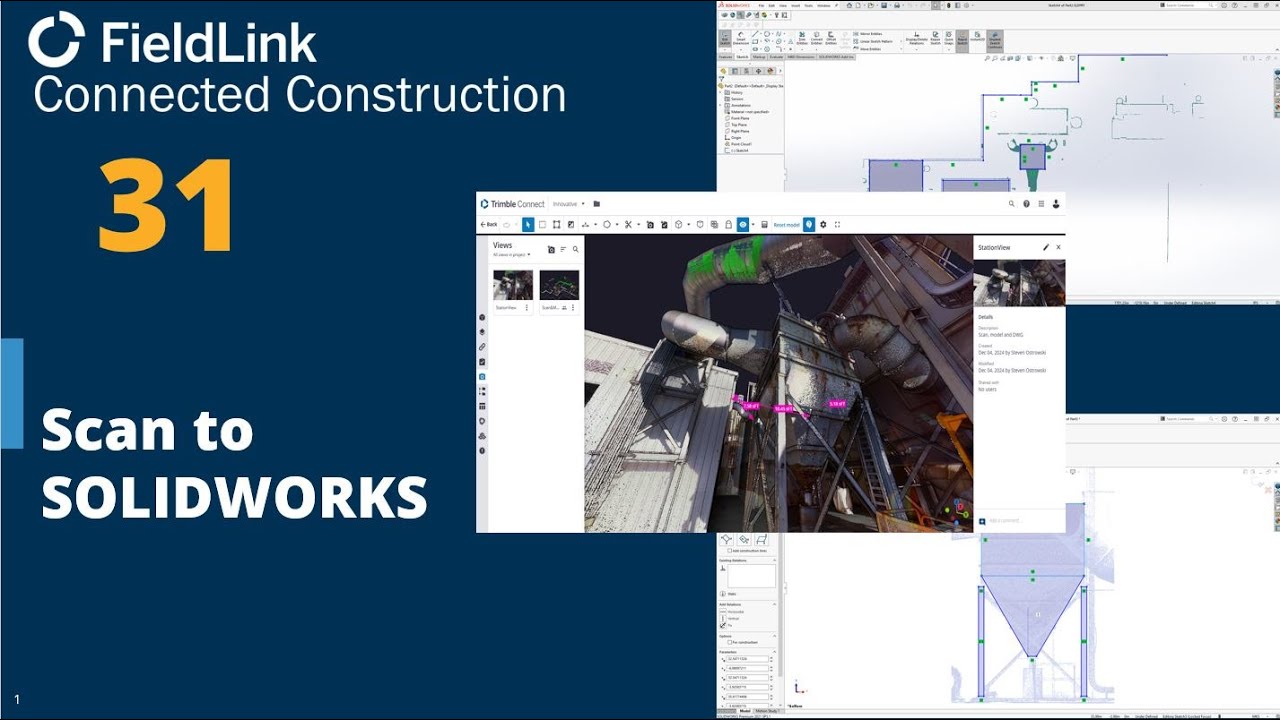Toggle Instant2D in SOLIDWORKS ribbon
This screenshot has width=1280, height=720.
coord(977,36)
